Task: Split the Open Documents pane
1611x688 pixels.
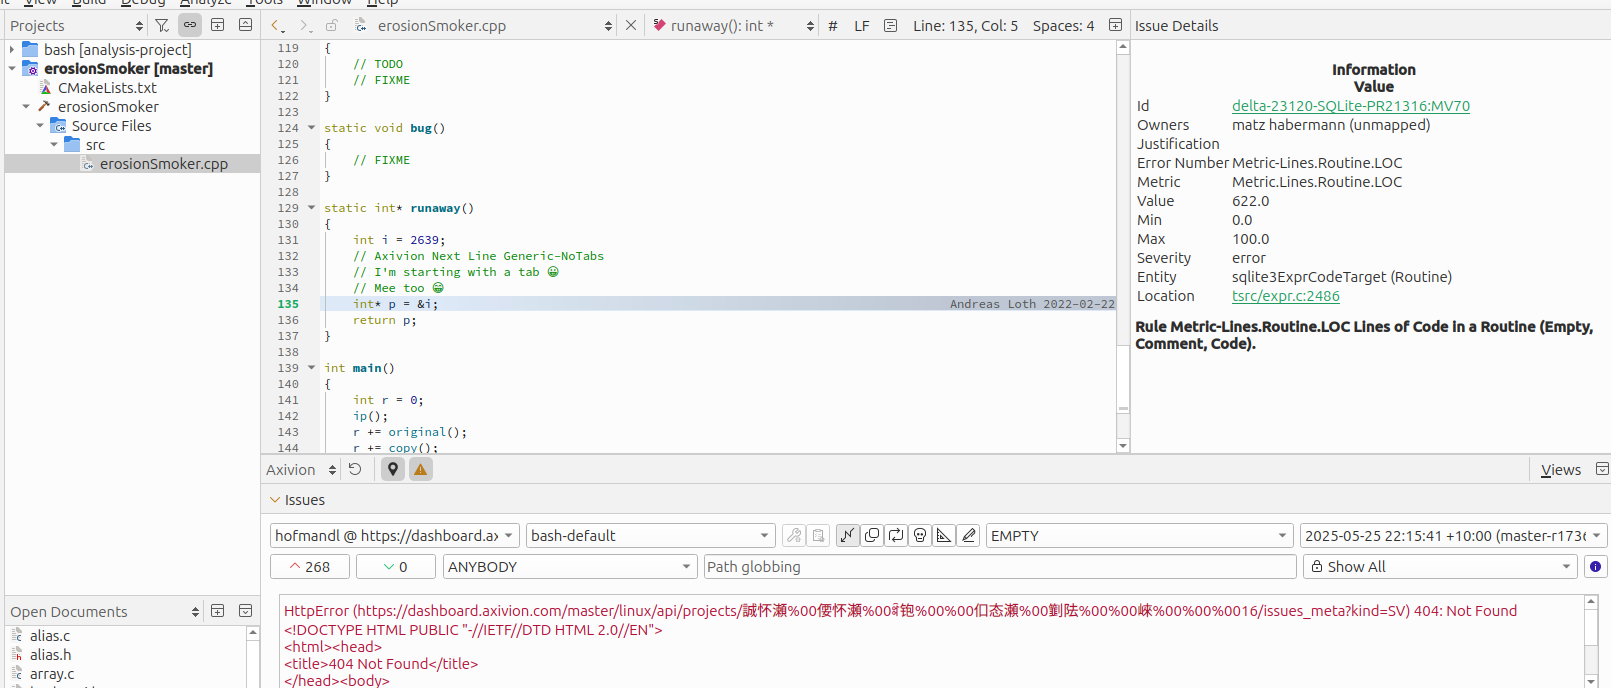Action: 217,611
